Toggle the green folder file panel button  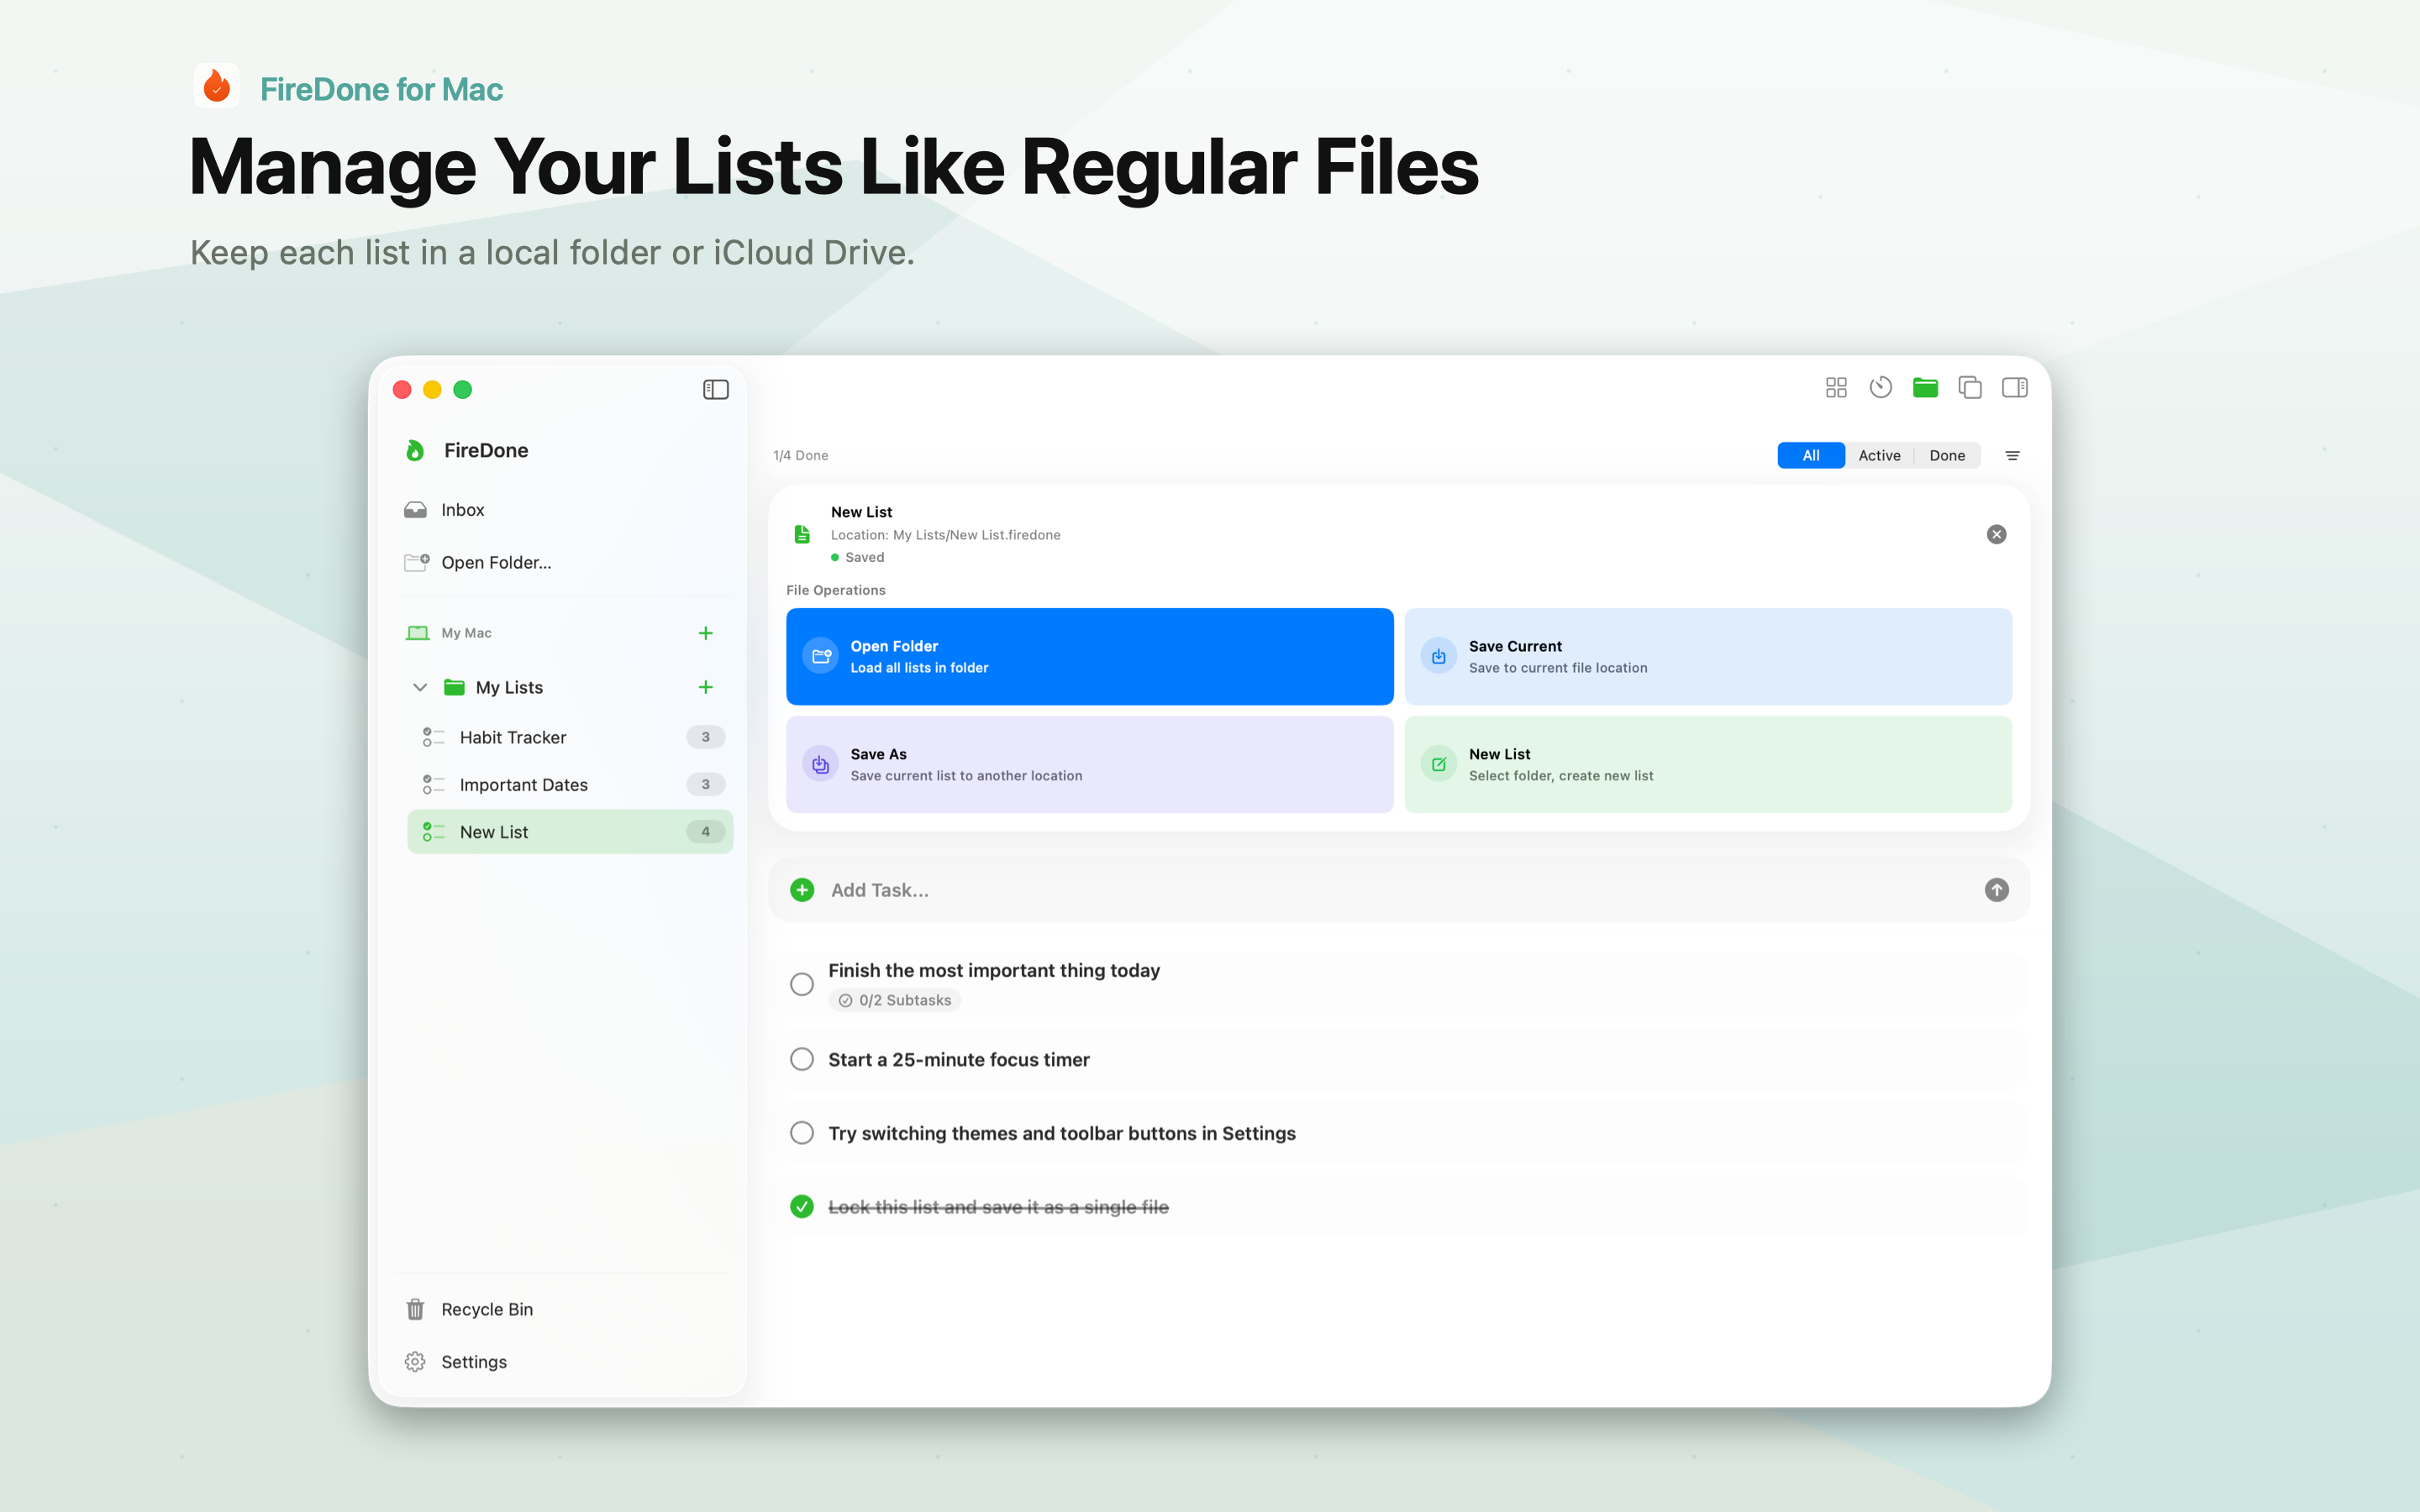tap(1925, 388)
